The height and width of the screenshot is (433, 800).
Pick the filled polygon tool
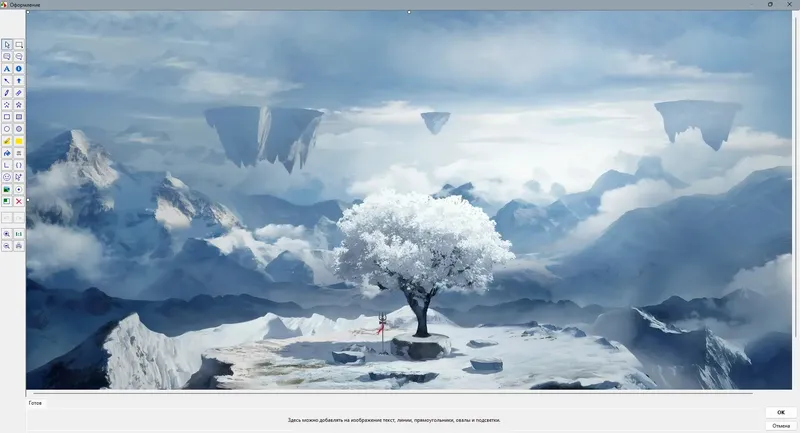point(19,105)
